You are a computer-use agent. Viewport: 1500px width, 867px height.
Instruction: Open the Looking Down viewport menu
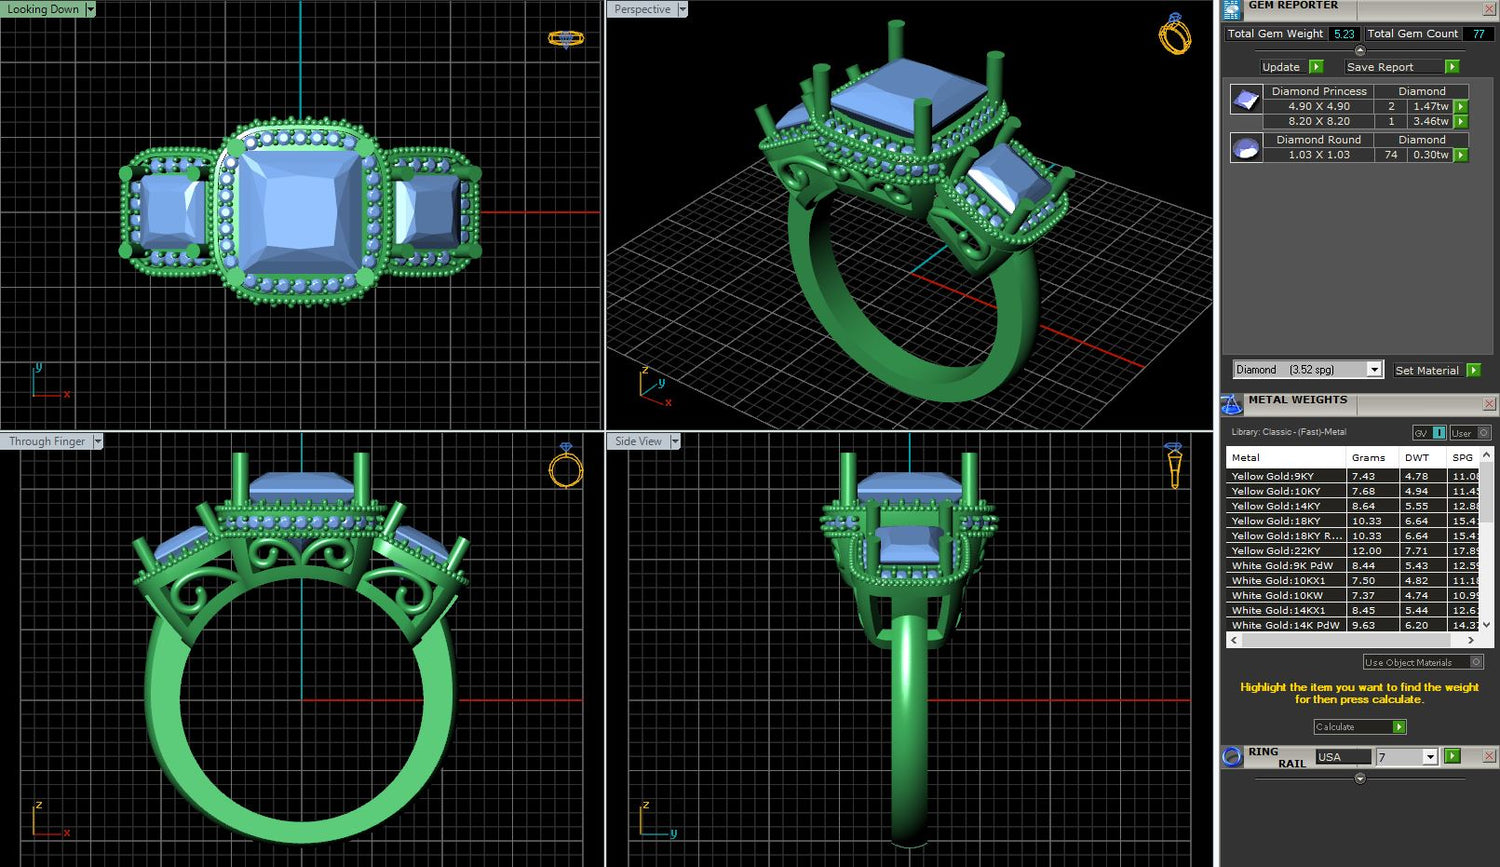pyautogui.click(x=90, y=9)
